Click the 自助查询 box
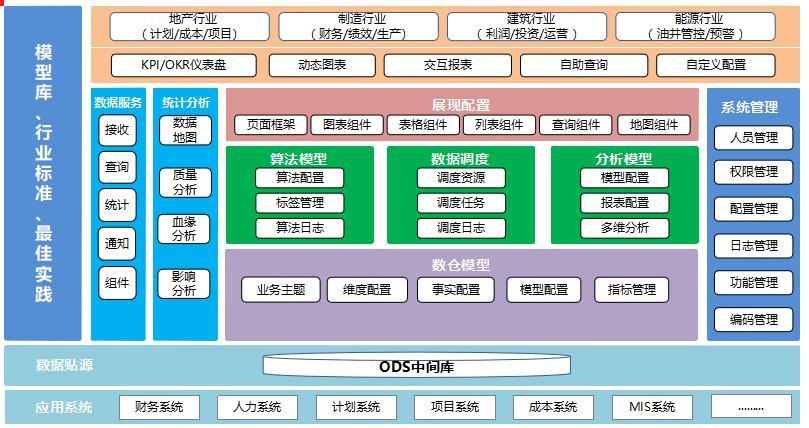The width and height of the screenshot is (809, 428). (x=584, y=65)
